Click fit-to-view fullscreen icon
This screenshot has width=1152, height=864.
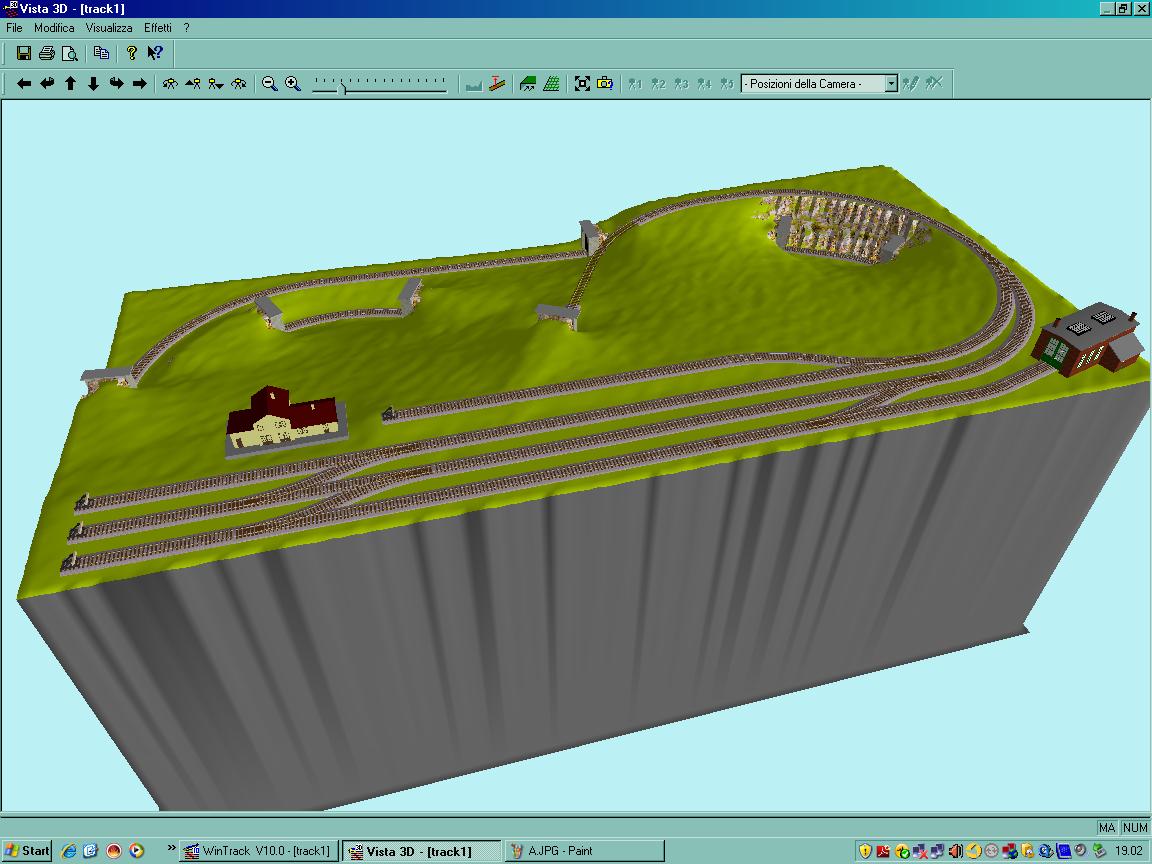coord(582,84)
